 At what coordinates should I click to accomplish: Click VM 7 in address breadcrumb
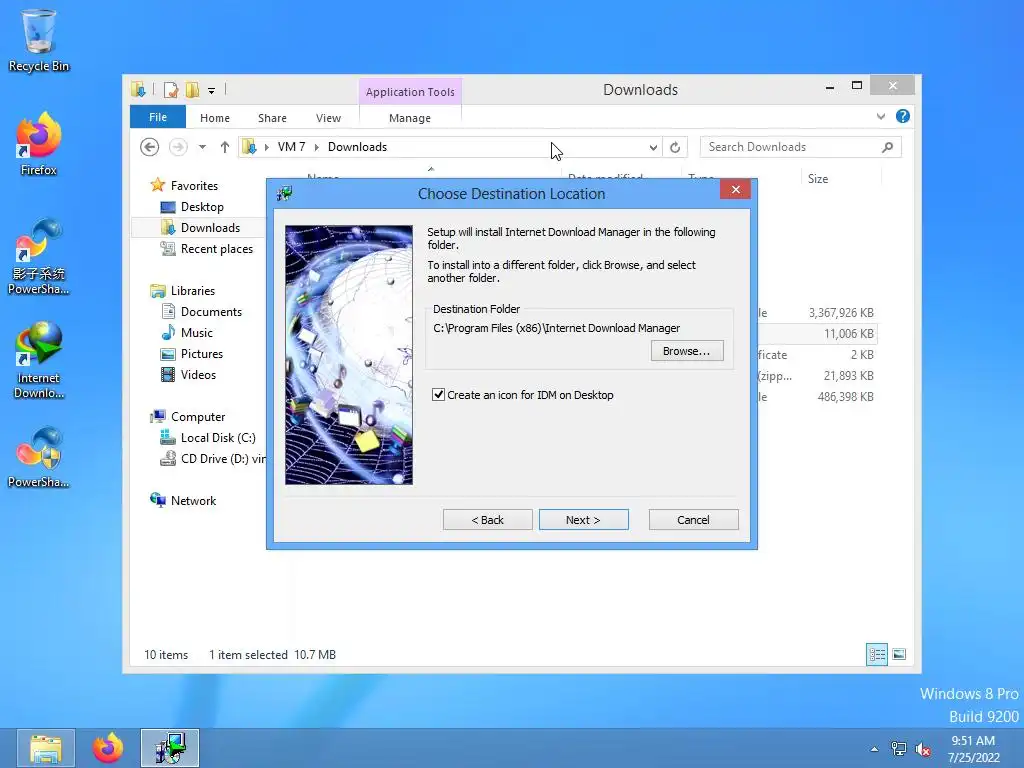click(291, 147)
